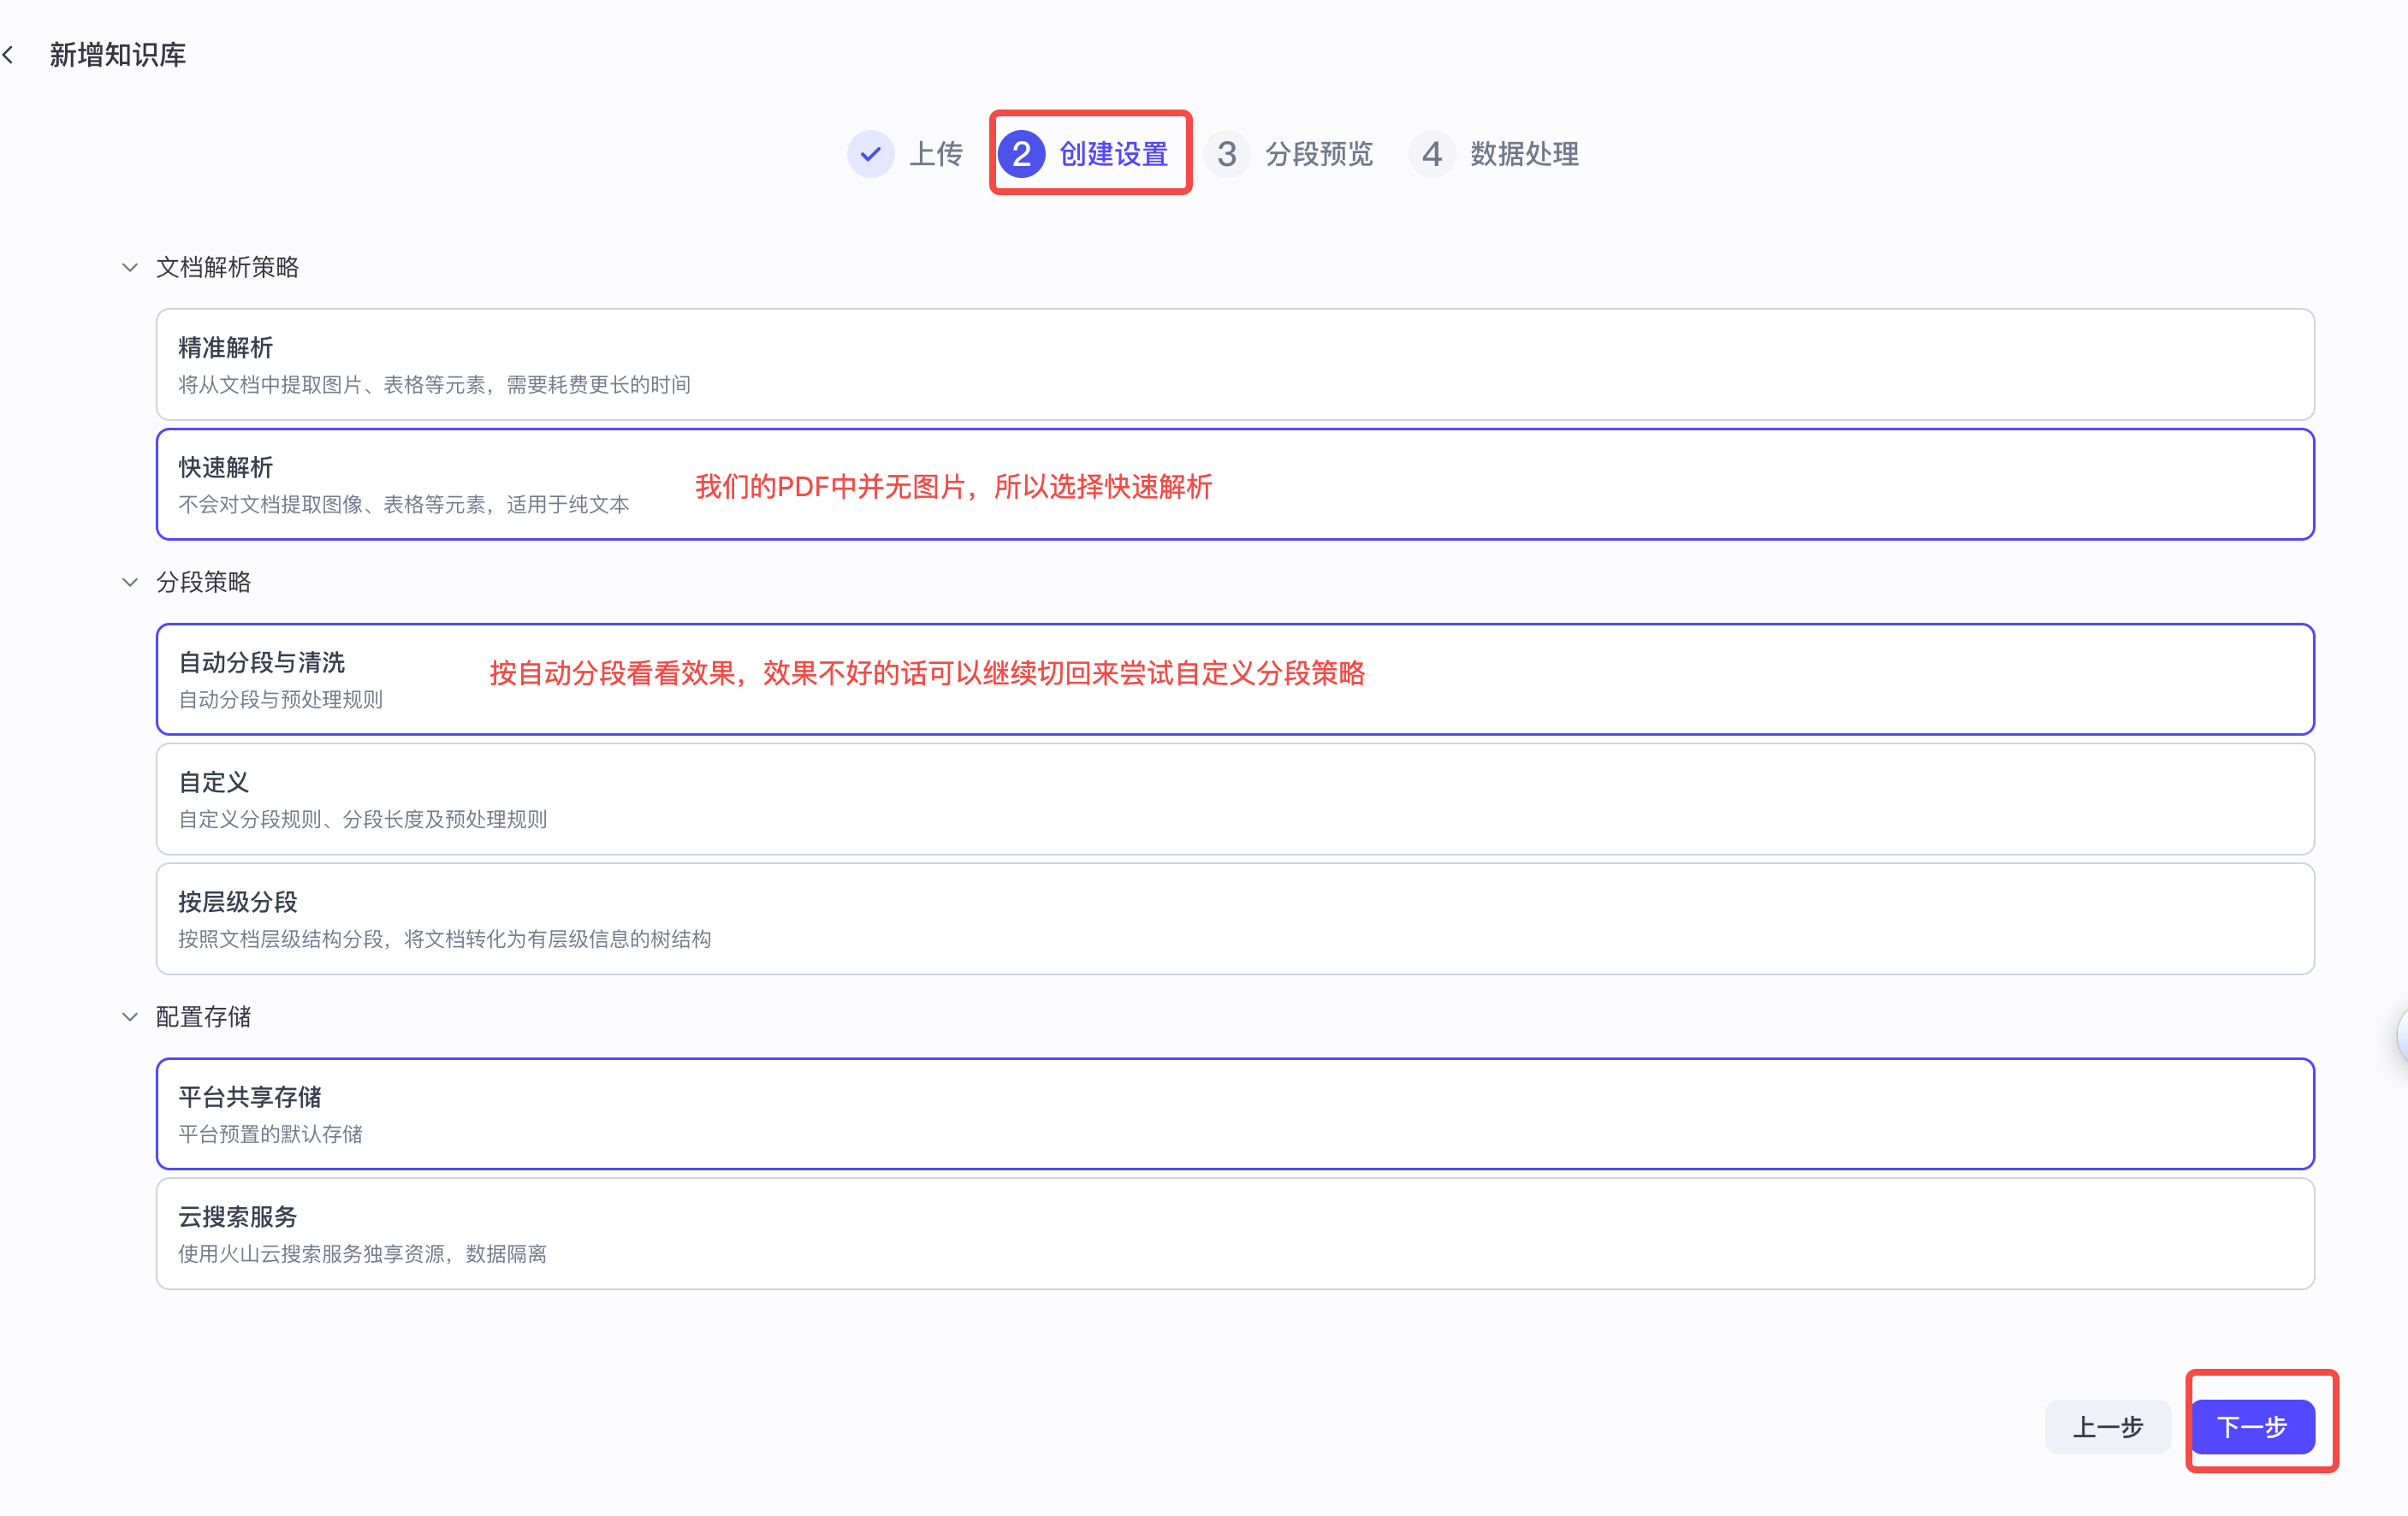Switch to the 分段预览 step
The image size is (2408, 1516).
tap(1318, 154)
